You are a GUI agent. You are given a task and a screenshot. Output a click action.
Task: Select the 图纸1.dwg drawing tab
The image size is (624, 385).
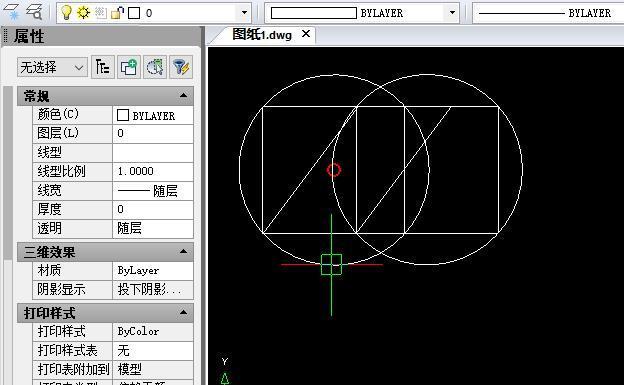point(262,35)
